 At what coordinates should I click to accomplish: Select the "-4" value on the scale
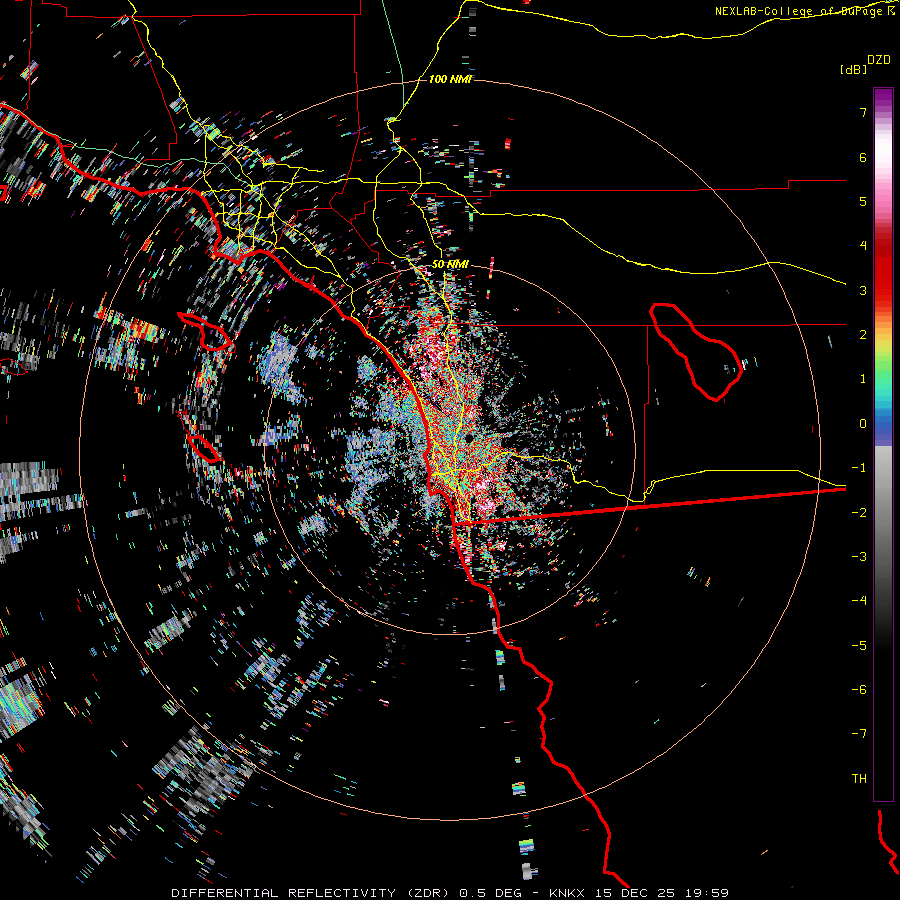pyautogui.click(x=859, y=601)
